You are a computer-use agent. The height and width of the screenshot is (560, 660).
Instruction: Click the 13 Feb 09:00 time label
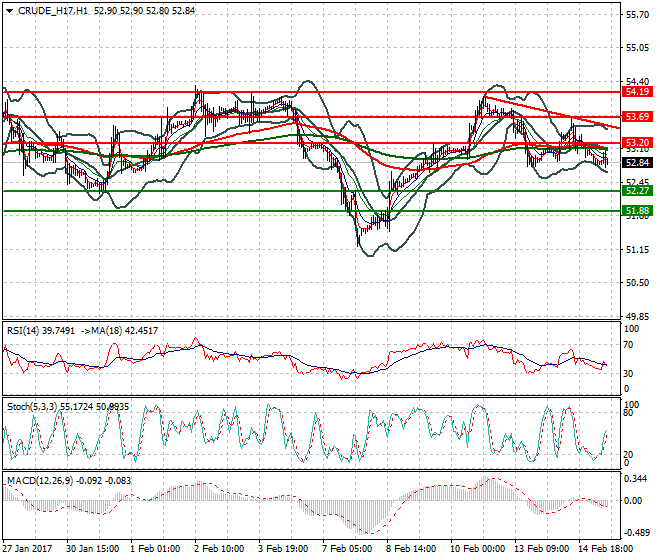pos(542,549)
